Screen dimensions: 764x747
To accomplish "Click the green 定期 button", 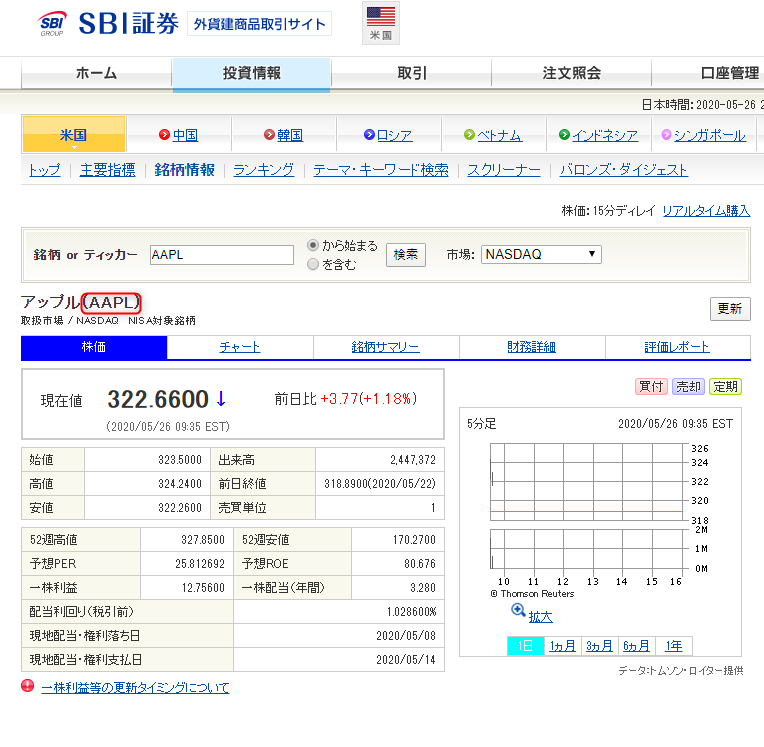I will click(725, 386).
